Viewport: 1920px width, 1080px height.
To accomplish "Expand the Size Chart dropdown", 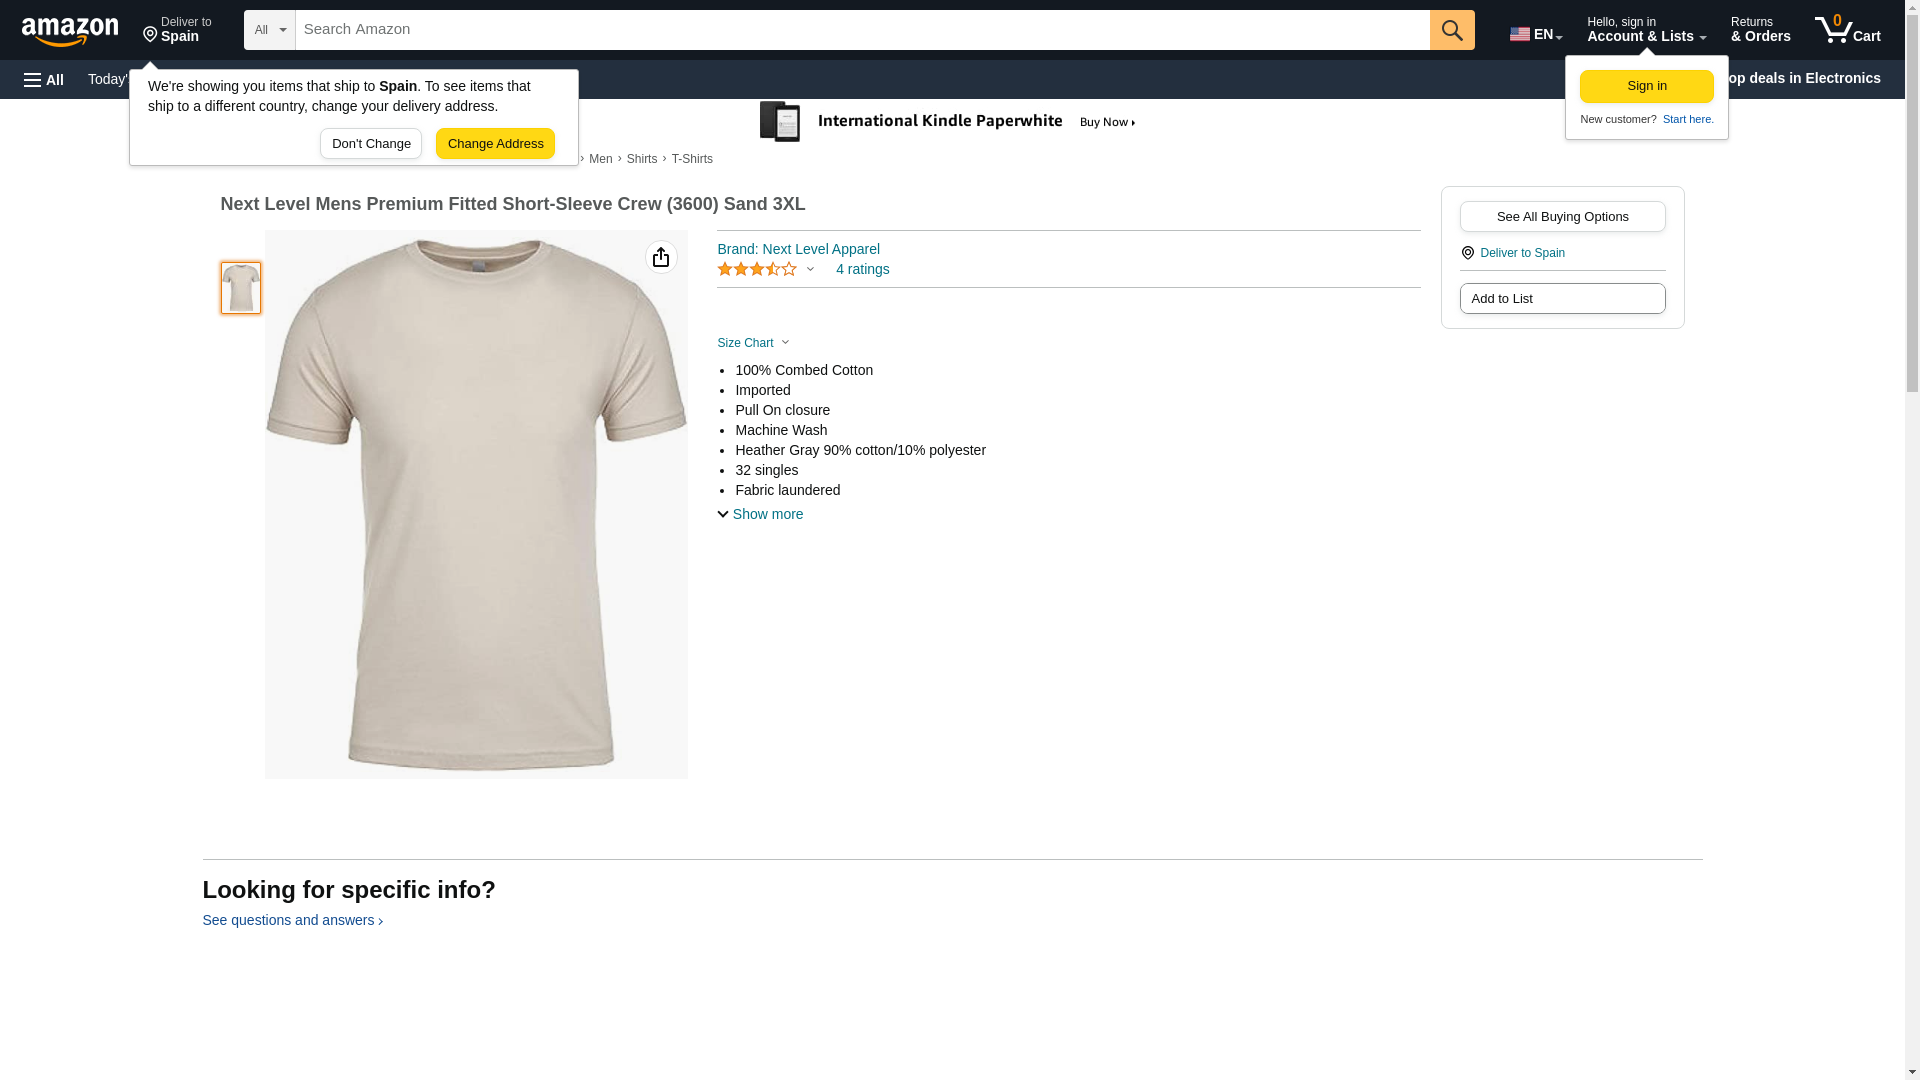I will click(753, 343).
